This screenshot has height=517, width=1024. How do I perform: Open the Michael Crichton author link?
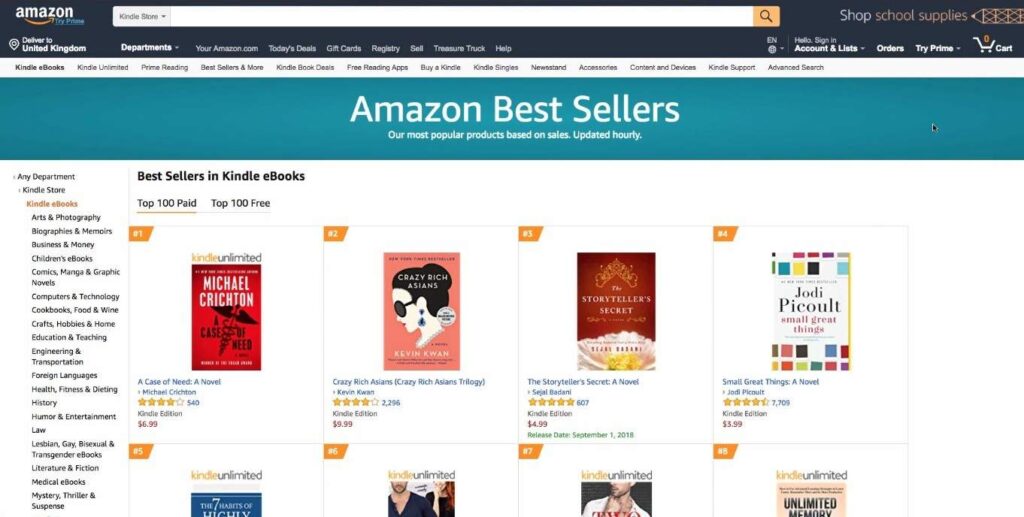[x=169, y=392]
